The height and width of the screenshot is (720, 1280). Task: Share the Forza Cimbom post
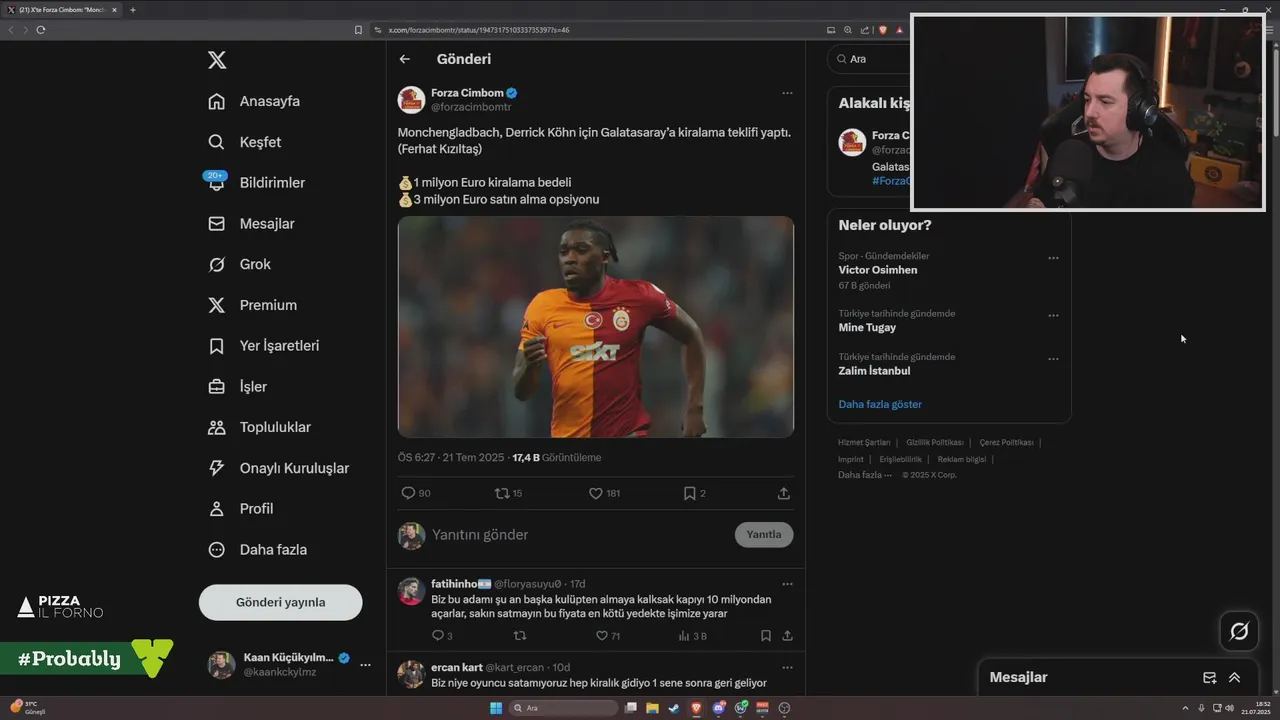tap(784, 493)
